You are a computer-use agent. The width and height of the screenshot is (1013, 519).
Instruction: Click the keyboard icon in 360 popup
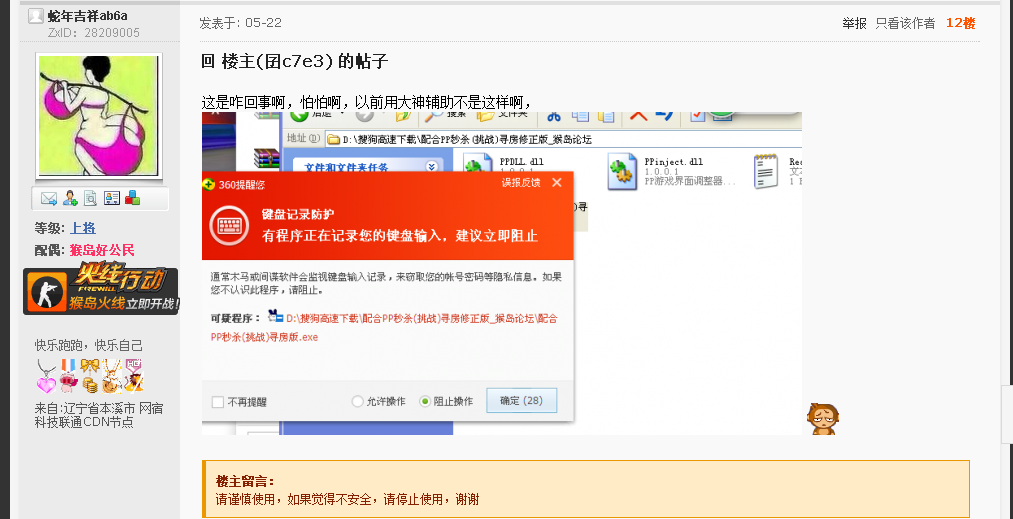(x=229, y=226)
